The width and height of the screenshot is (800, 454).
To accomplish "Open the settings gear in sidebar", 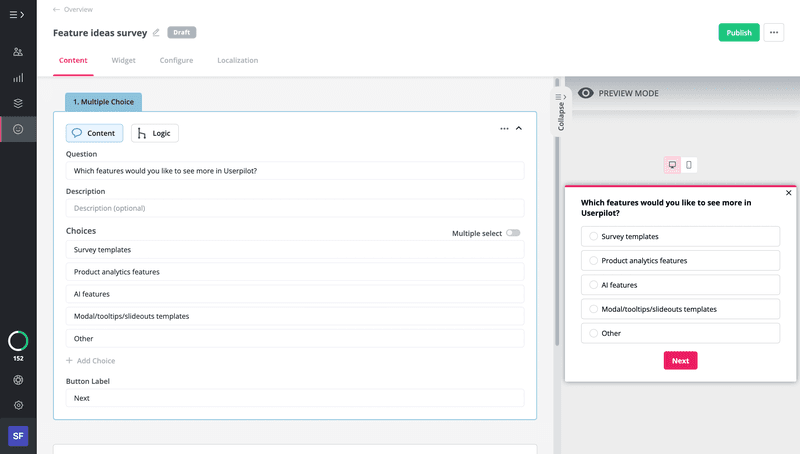I will tap(18, 405).
